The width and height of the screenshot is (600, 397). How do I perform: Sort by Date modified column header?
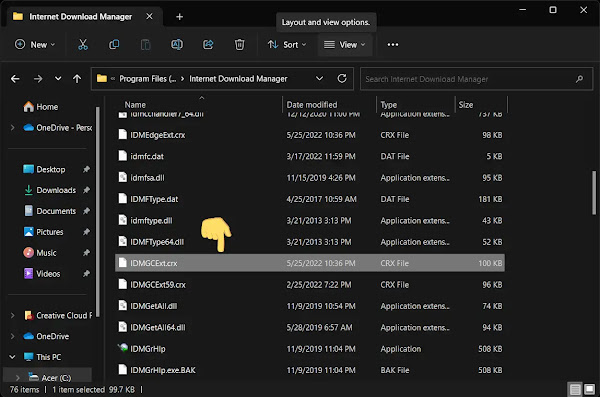coord(312,105)
